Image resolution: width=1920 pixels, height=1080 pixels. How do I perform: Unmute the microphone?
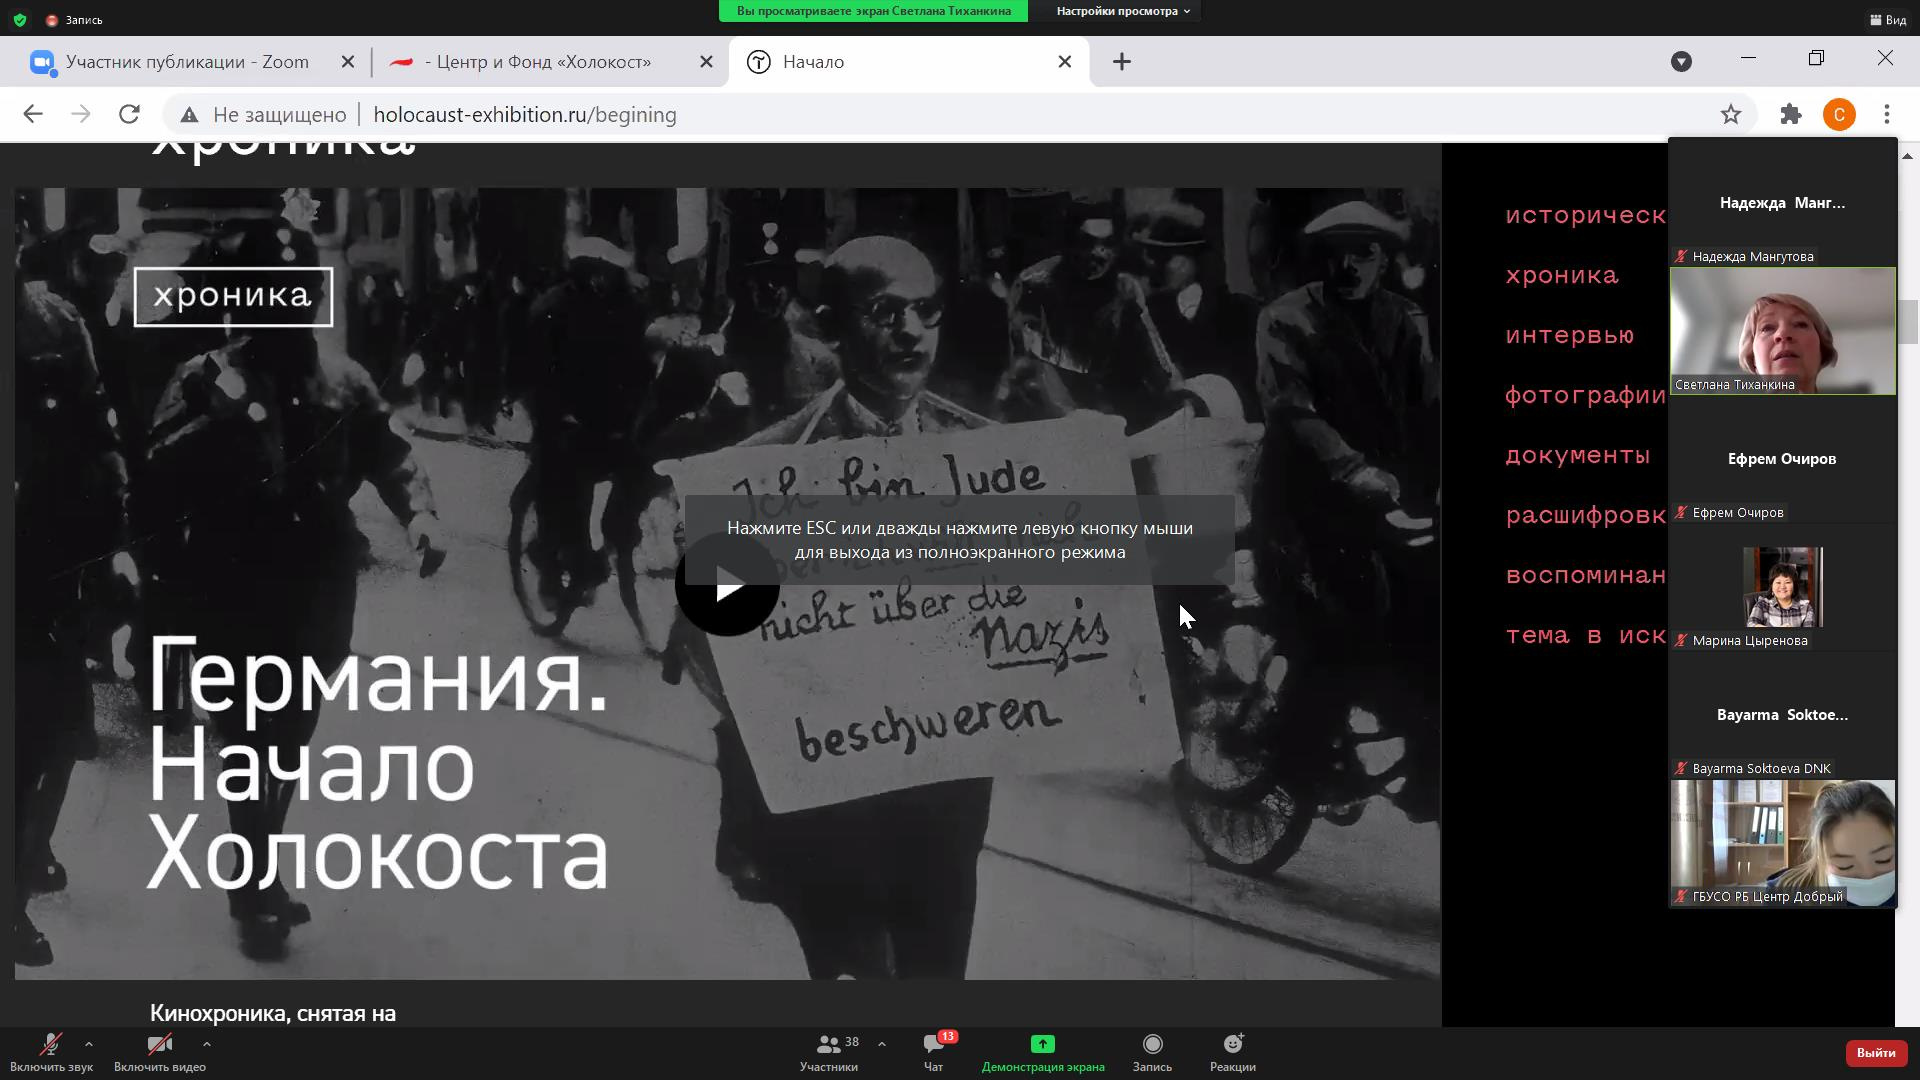pos(50,1045)
